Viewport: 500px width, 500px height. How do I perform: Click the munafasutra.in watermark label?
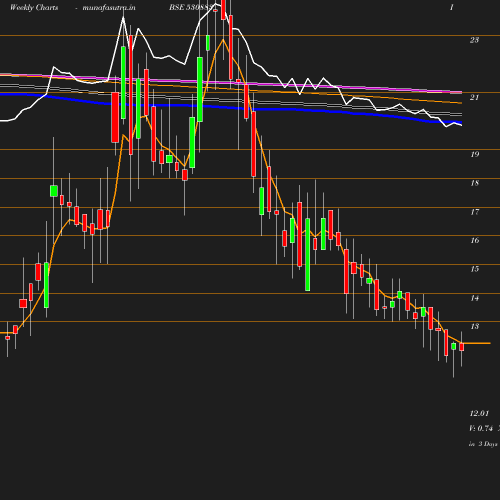(x=109, y=7)
